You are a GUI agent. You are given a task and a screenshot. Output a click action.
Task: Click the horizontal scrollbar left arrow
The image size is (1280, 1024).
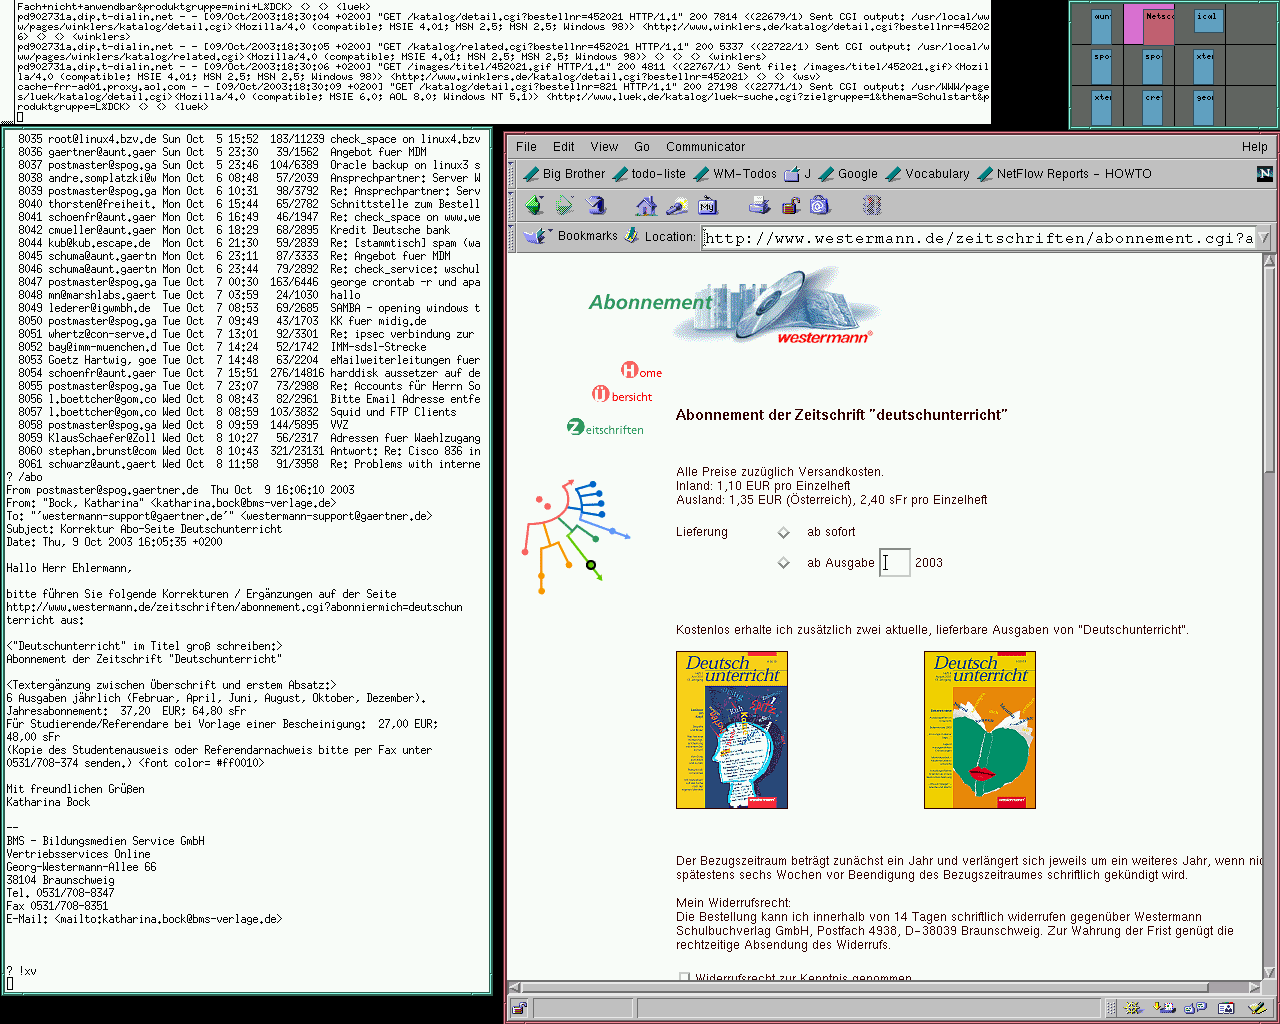pyautogui.click(x=516, y=987)
